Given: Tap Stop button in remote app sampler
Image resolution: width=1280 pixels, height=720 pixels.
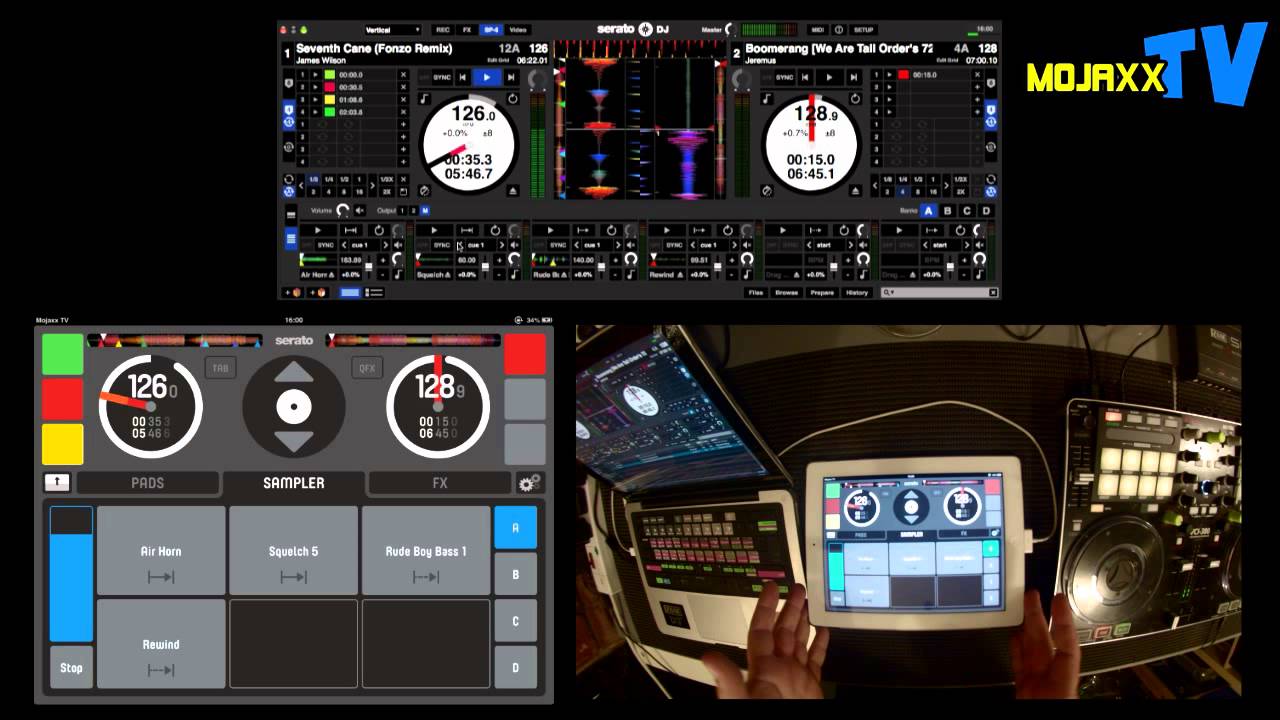Looking at the screenshot, I should click(x=71, y=668).
